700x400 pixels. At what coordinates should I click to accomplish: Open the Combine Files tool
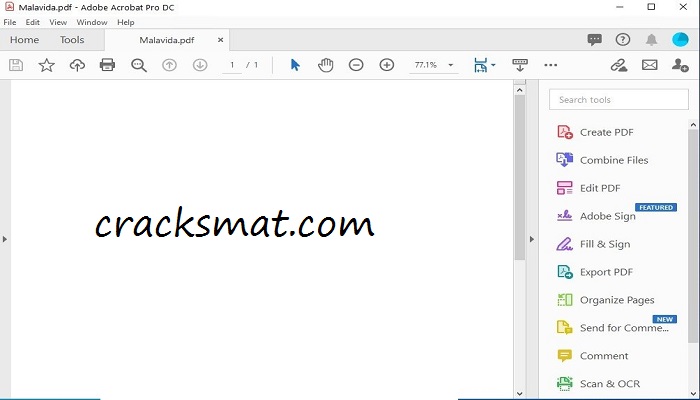pos(602,160)
